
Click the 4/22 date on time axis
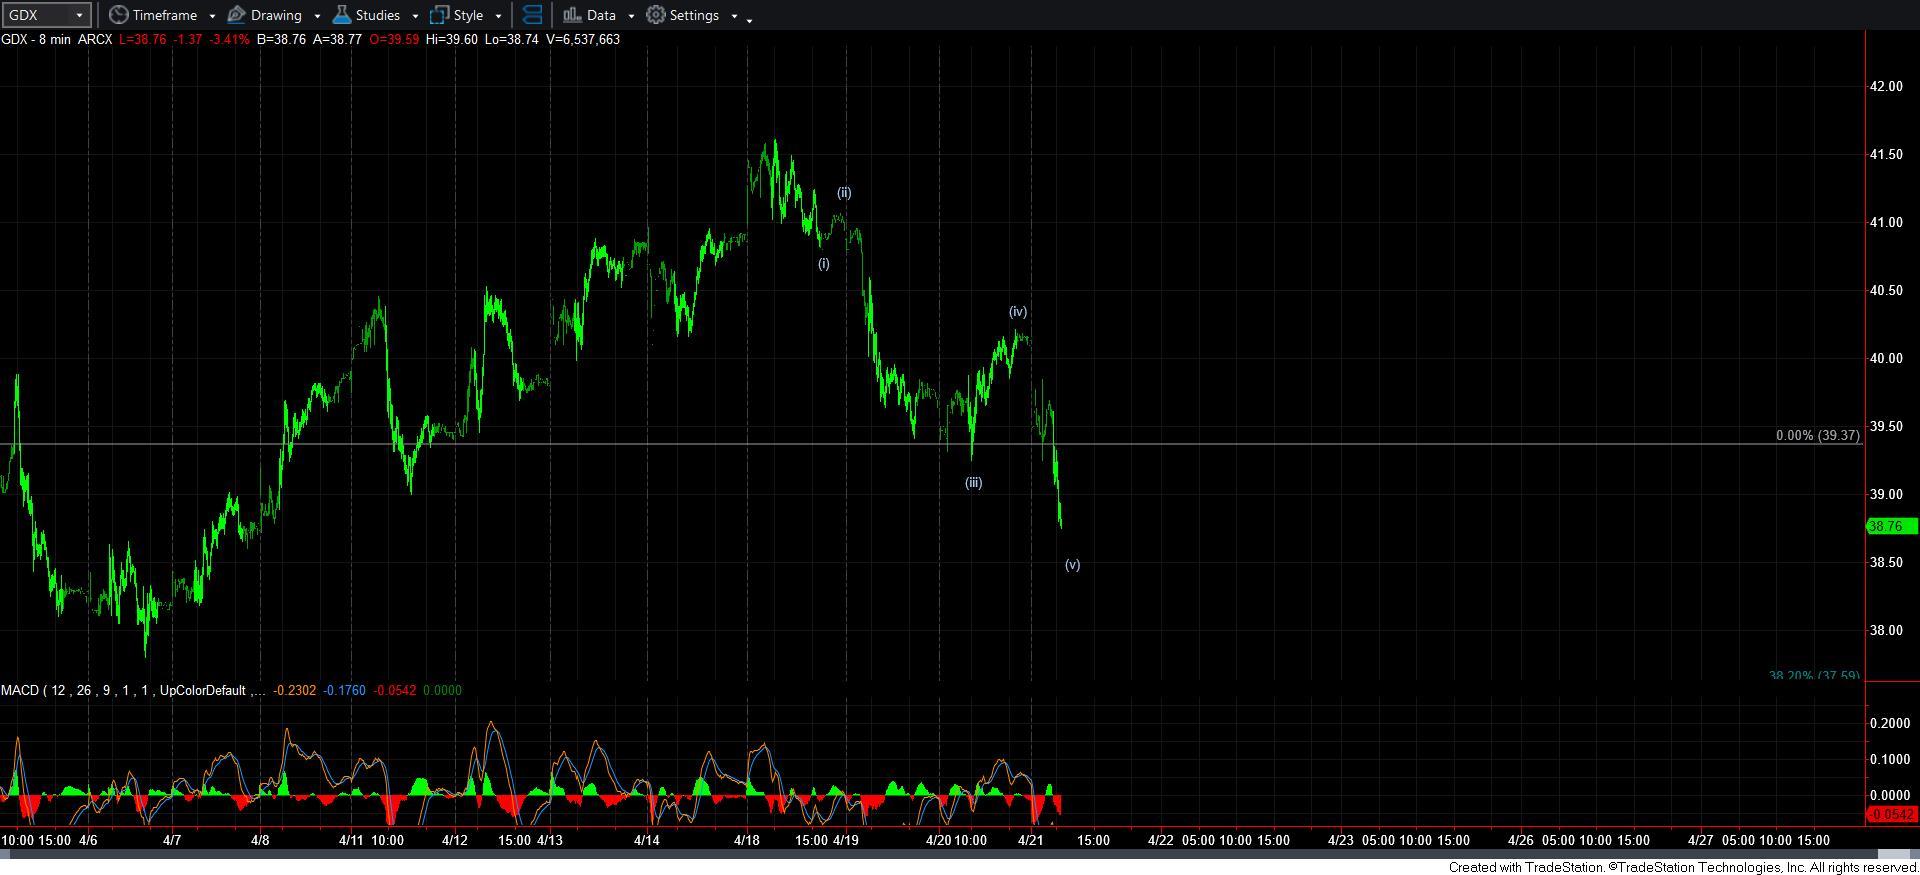(1160, 840)
